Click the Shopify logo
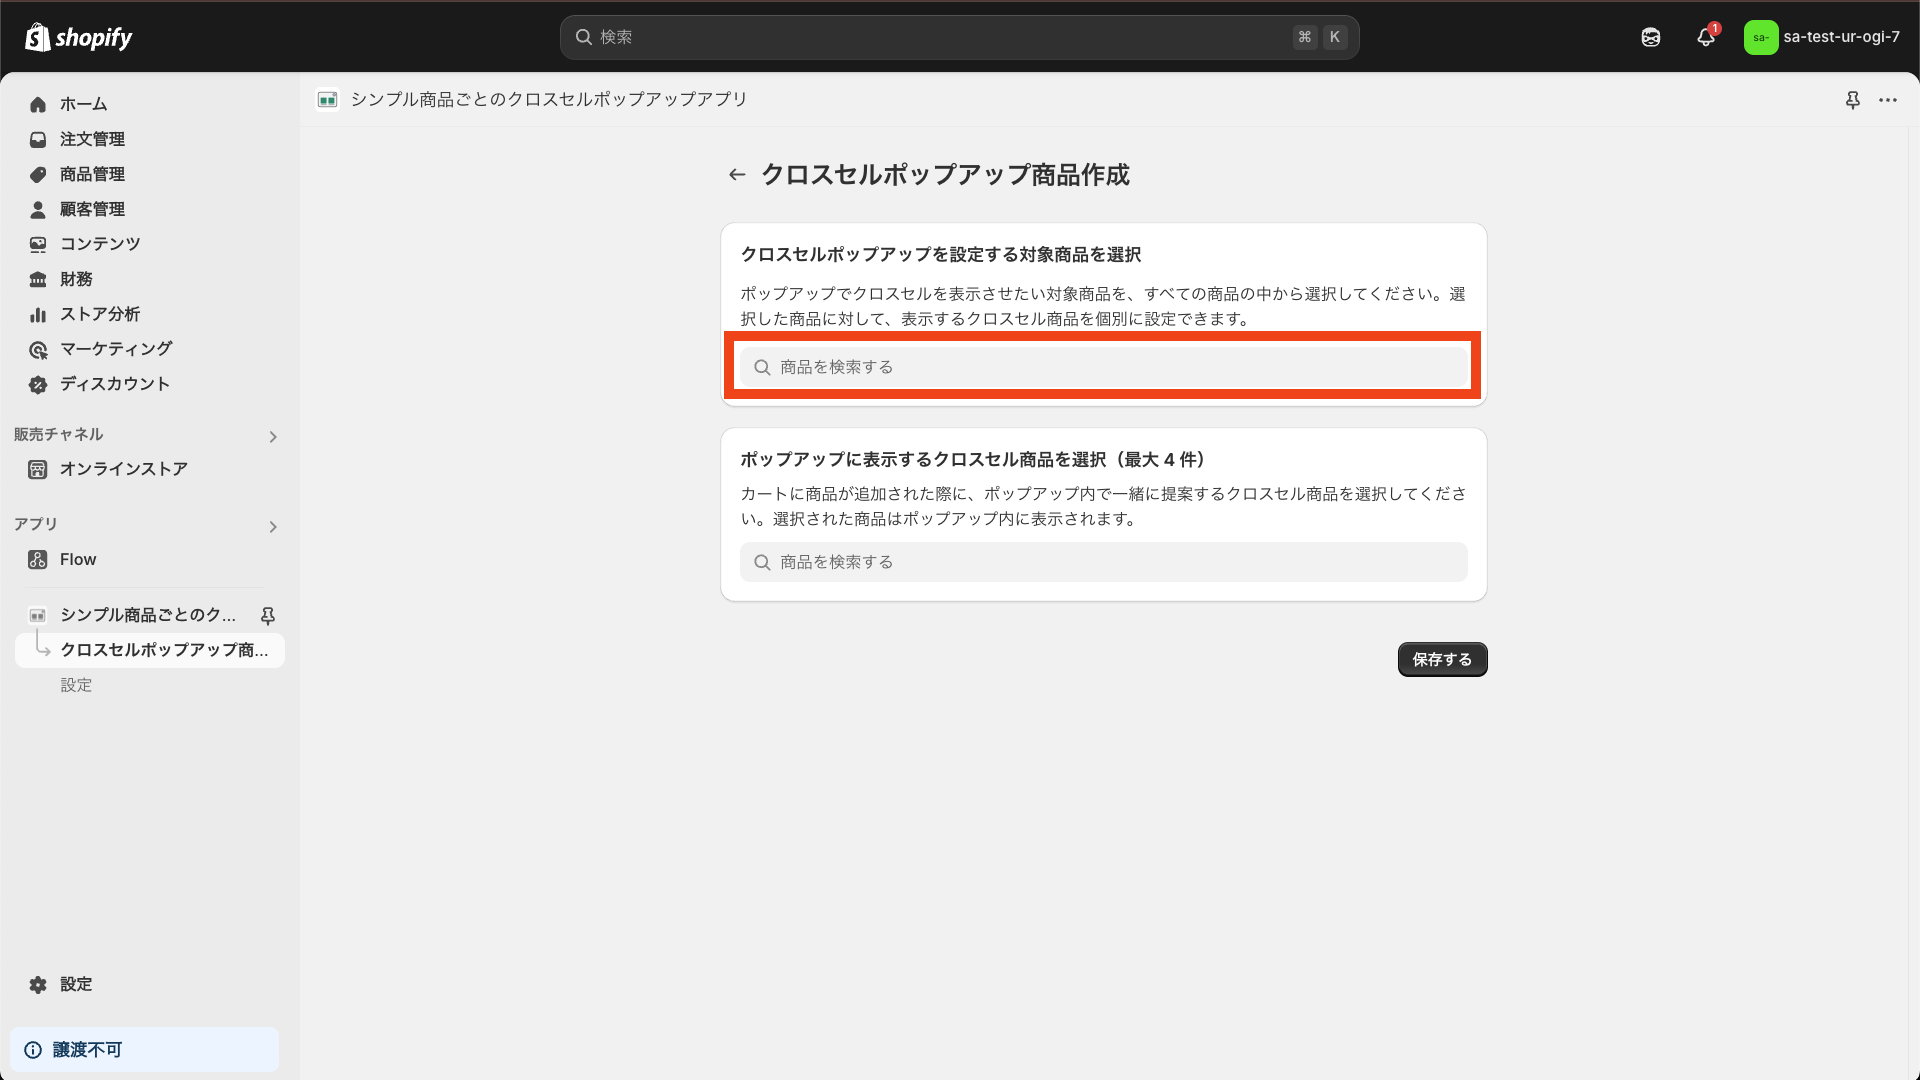 [78, 36]
